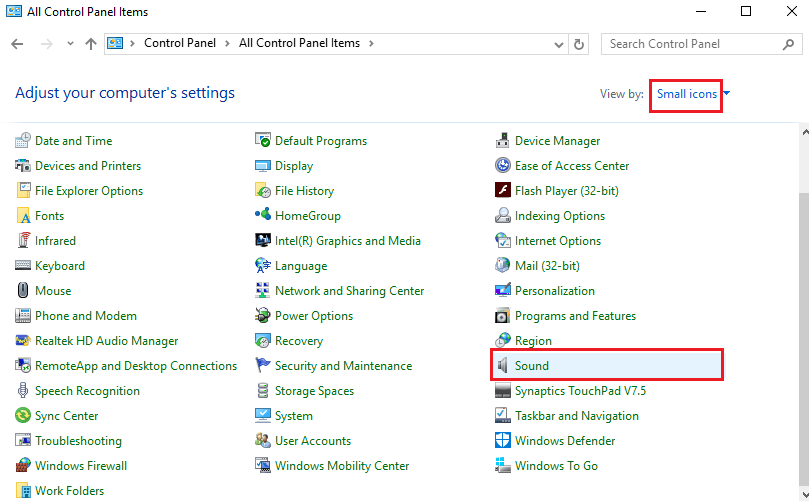The height and width of the screenshot is (501, 809).
Task: Click the Sync Center green icon
Action: coord(23,415)
